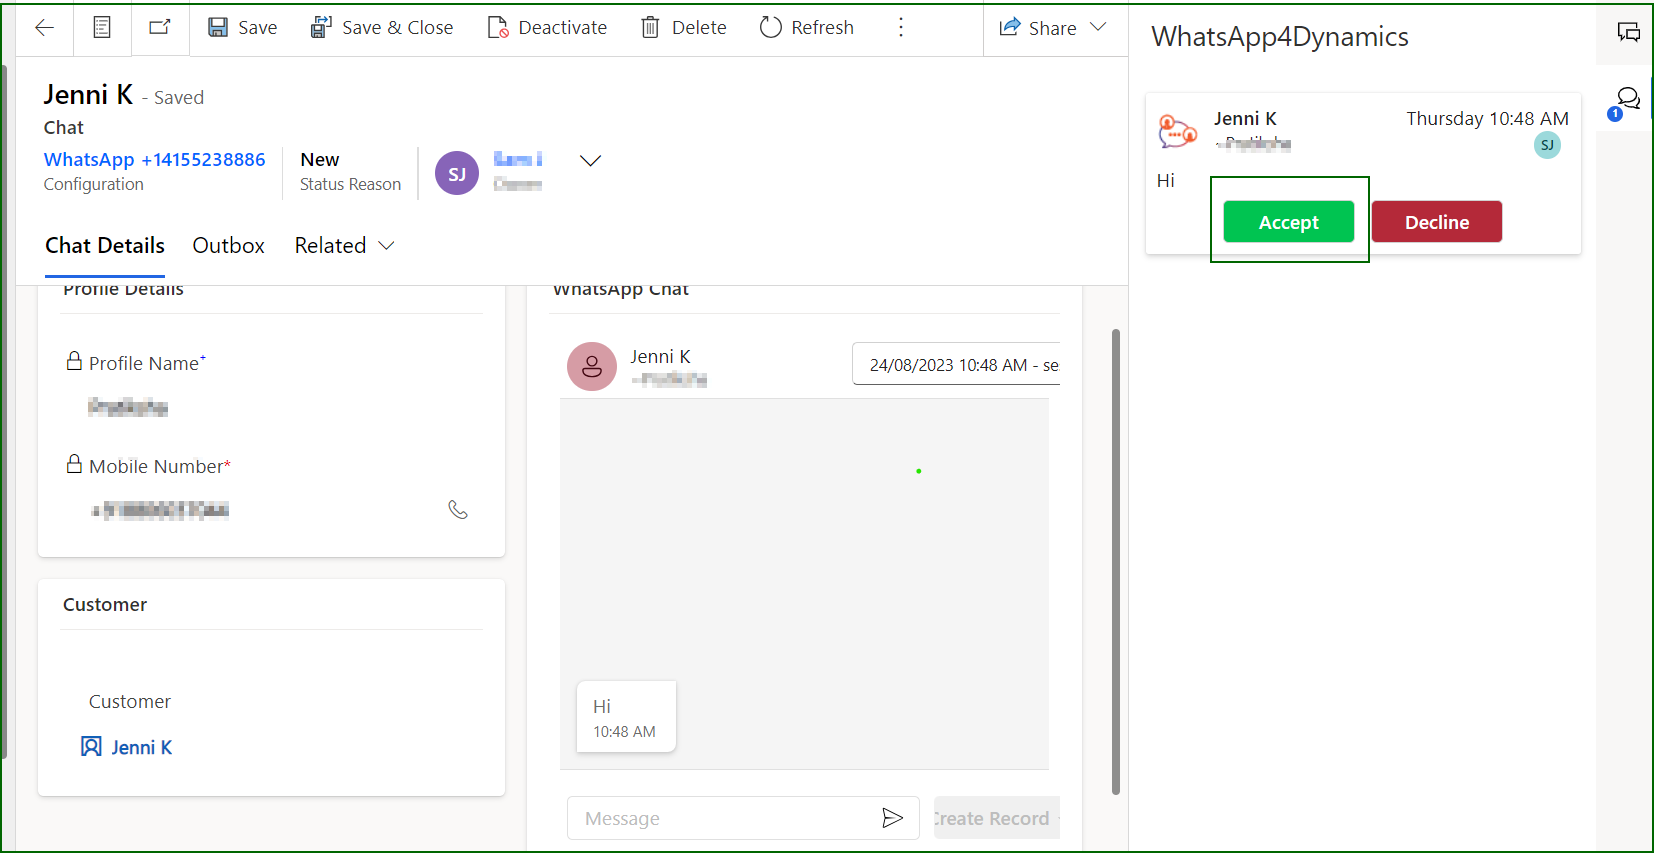Decline the incoming WhatsApp chat
1654x853 pixels.
(1437, 222)
